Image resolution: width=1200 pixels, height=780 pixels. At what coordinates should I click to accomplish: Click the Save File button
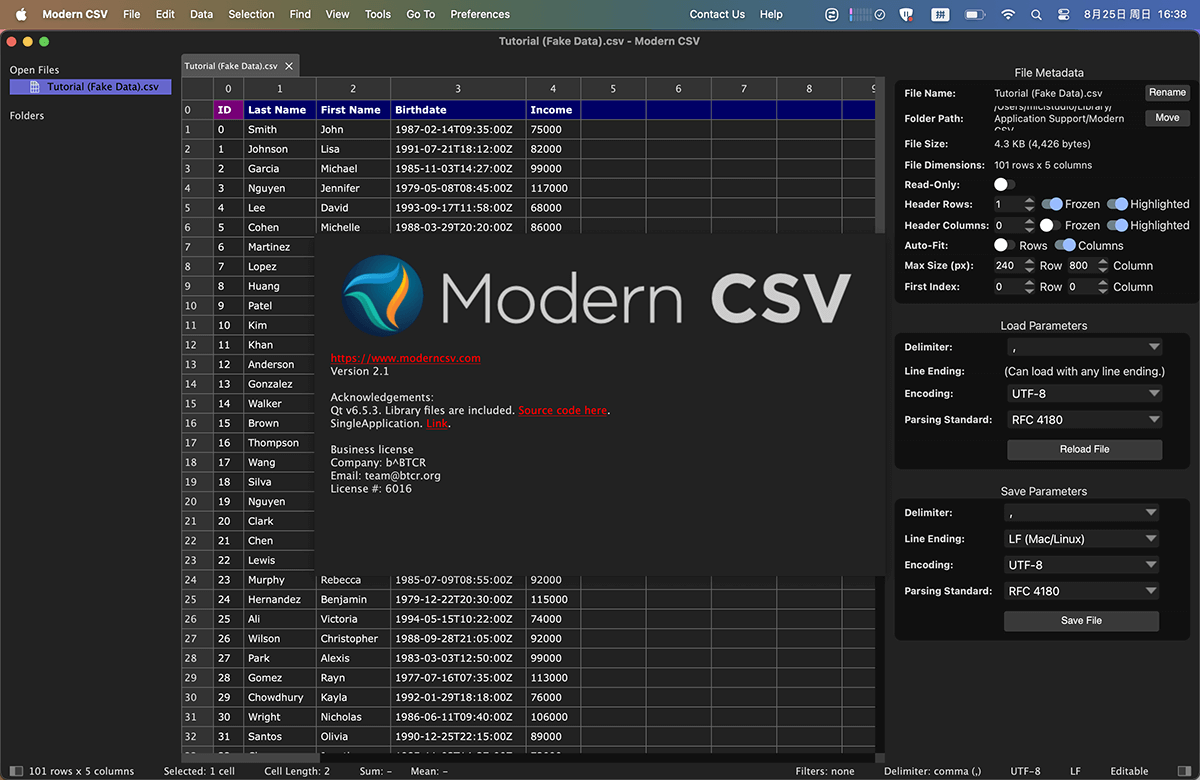point(1081,620)
